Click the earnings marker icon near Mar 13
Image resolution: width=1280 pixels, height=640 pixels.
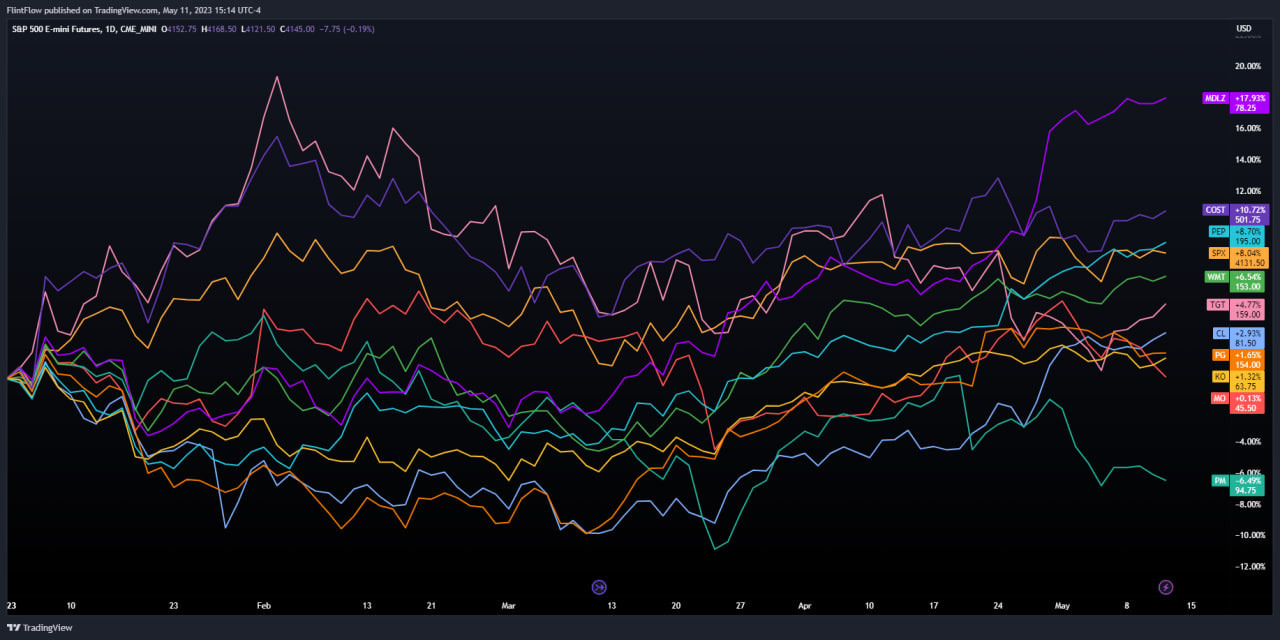coord(599,587)
